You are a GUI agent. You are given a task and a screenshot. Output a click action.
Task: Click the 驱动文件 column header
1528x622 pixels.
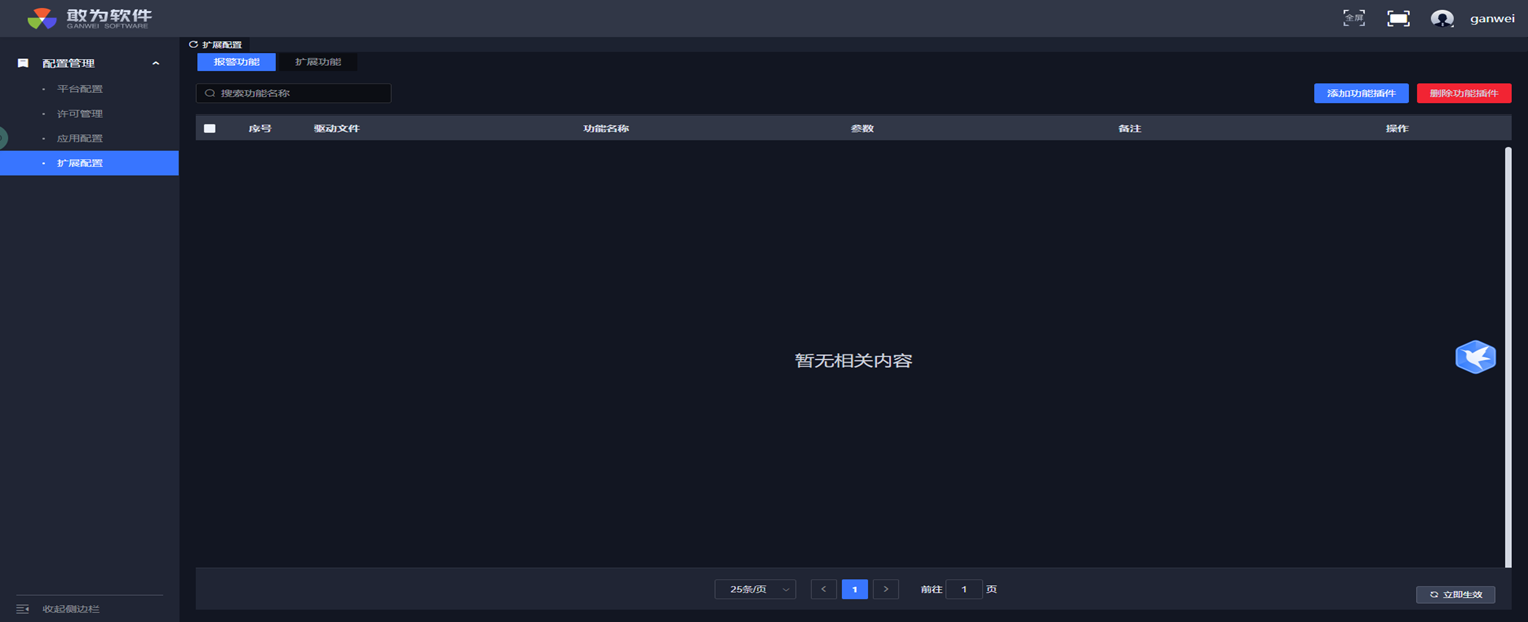[337, 128]
